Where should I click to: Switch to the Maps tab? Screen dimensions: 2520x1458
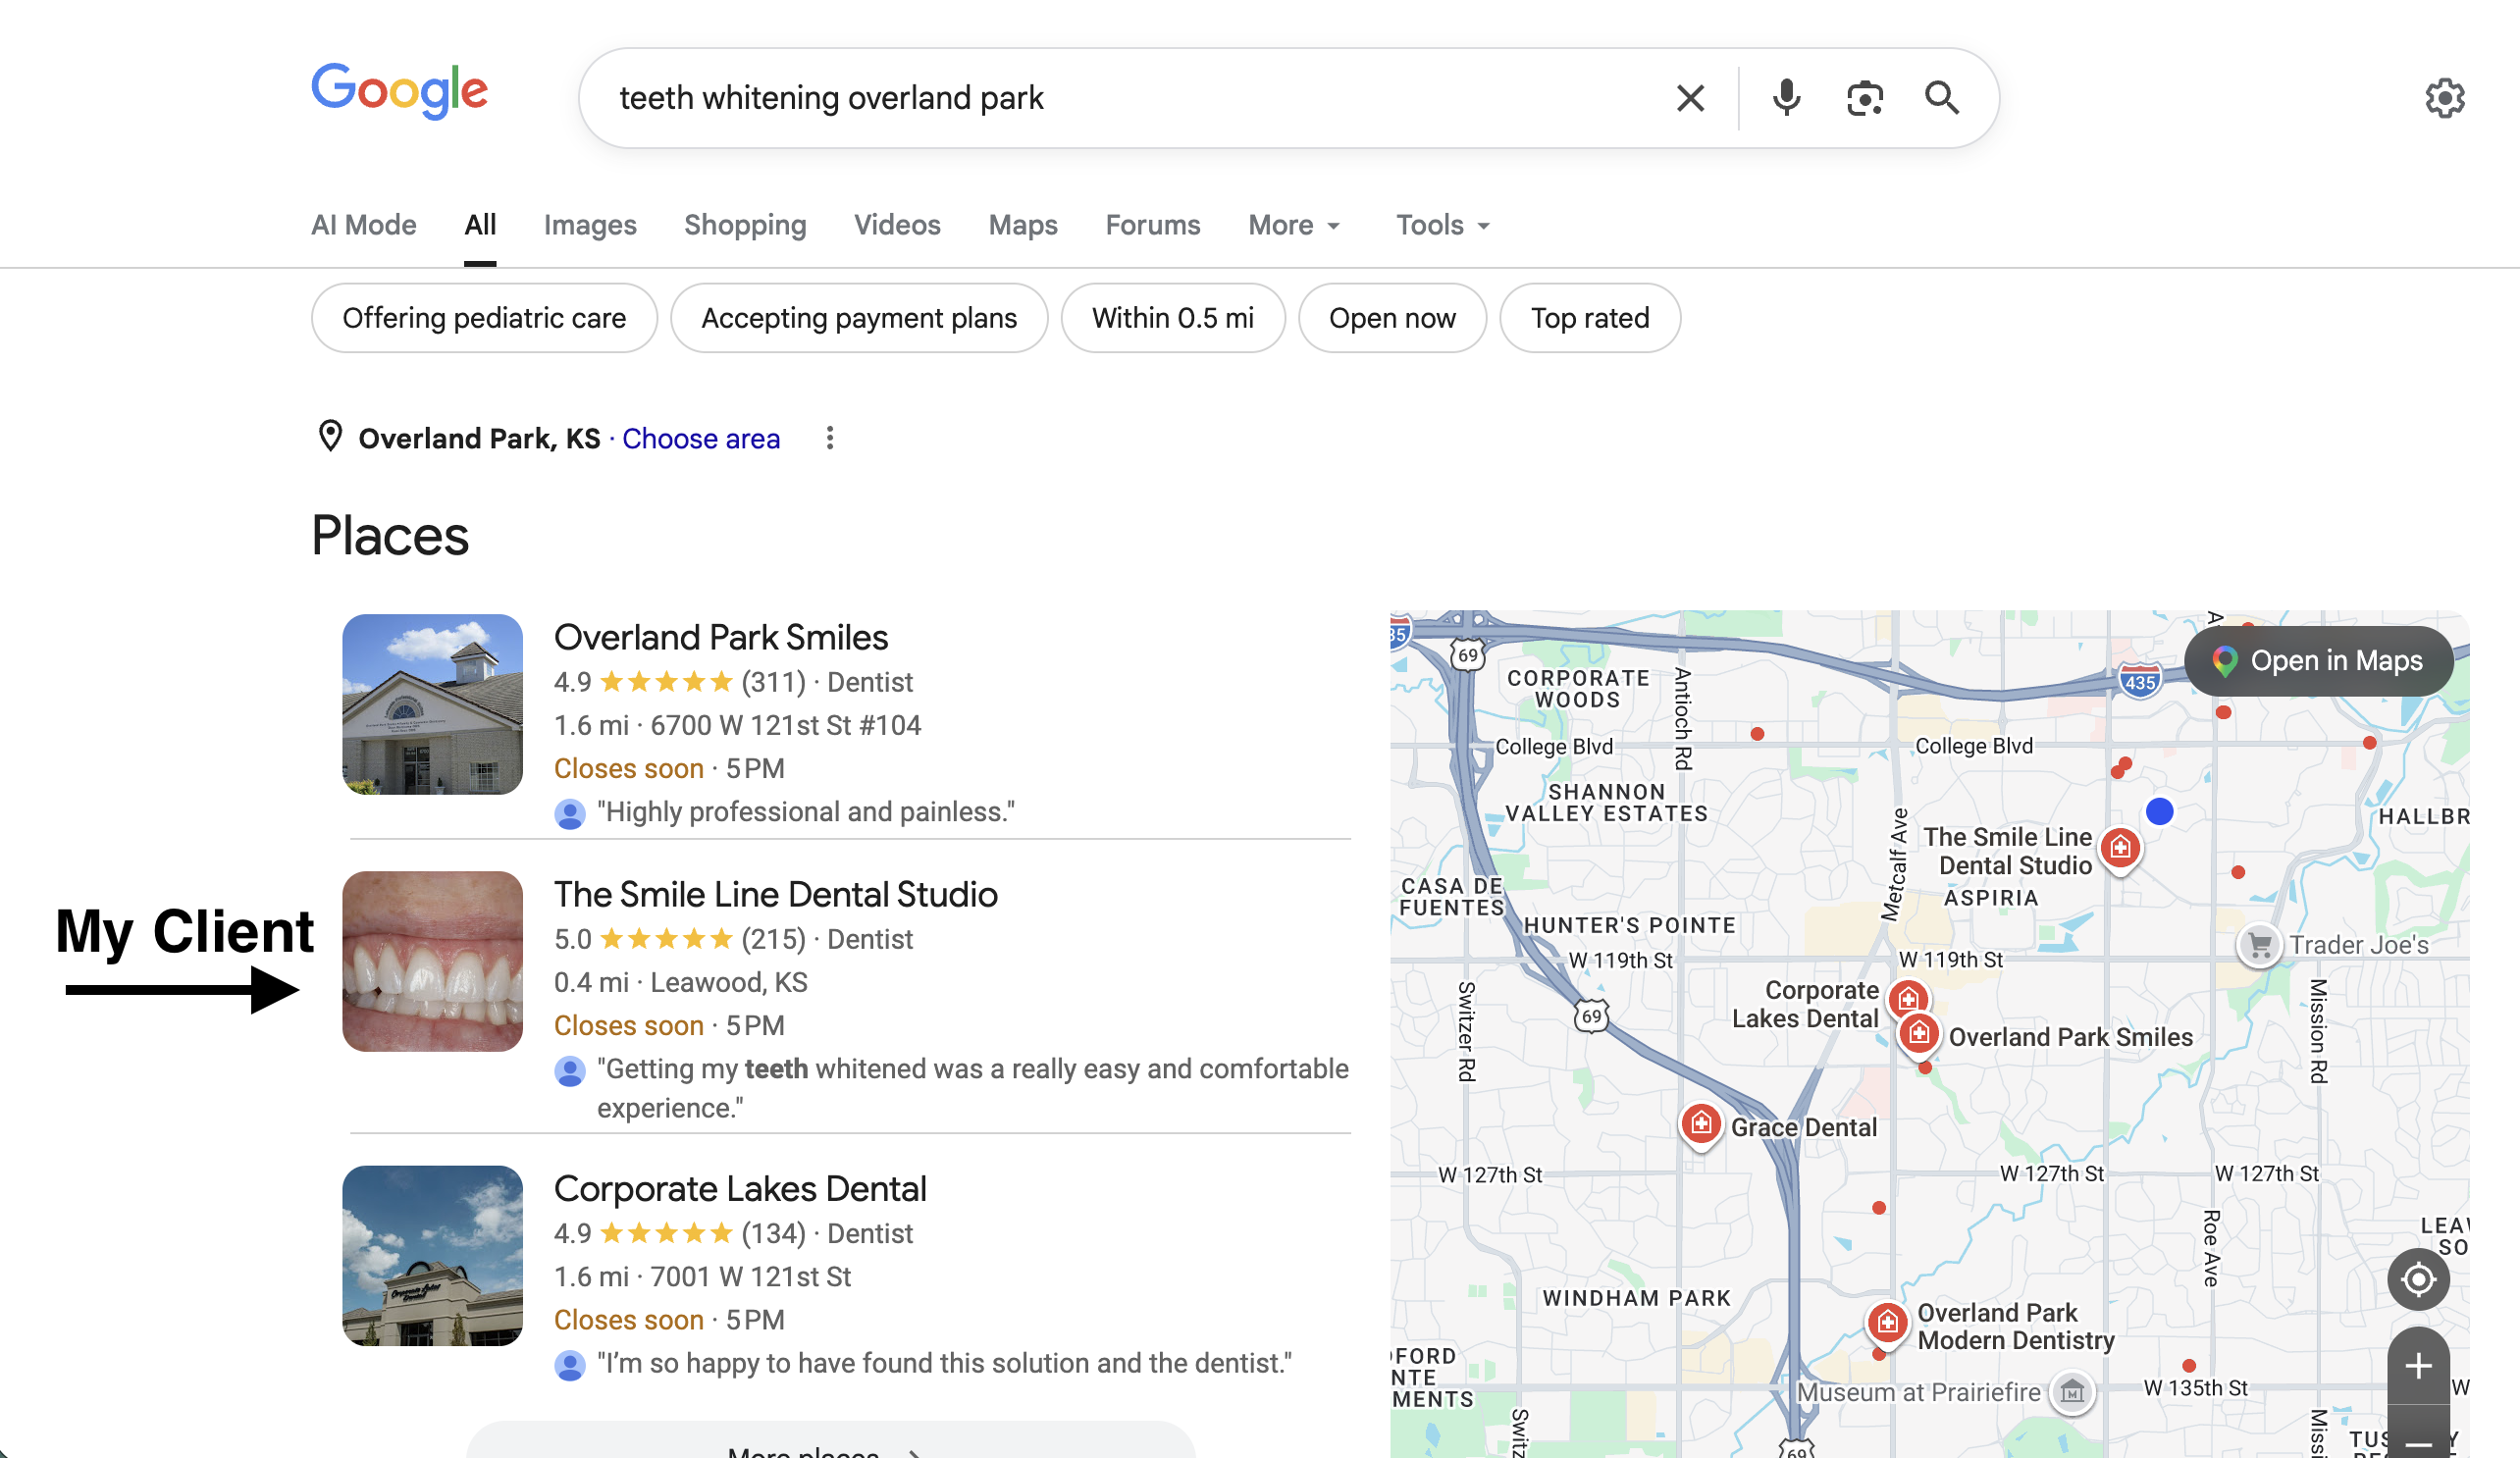1022,225
